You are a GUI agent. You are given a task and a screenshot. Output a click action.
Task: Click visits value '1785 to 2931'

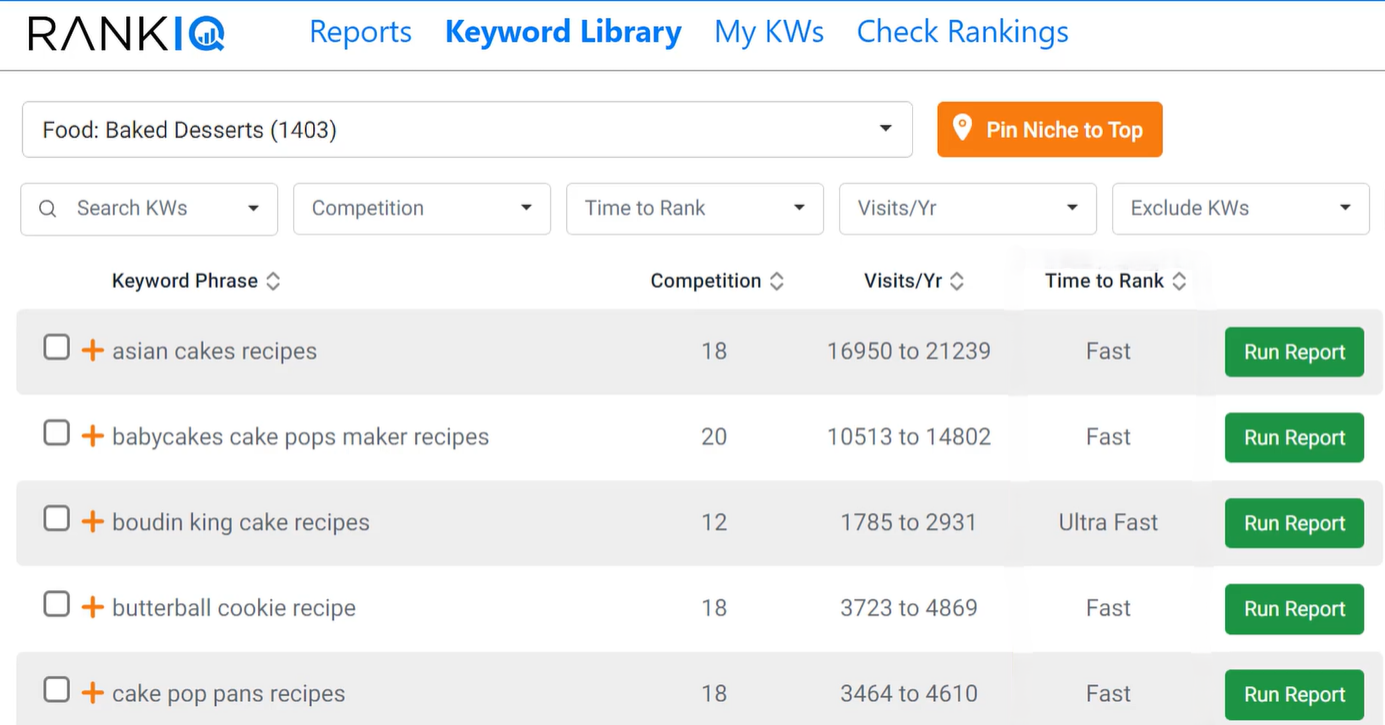pos(909,522)
